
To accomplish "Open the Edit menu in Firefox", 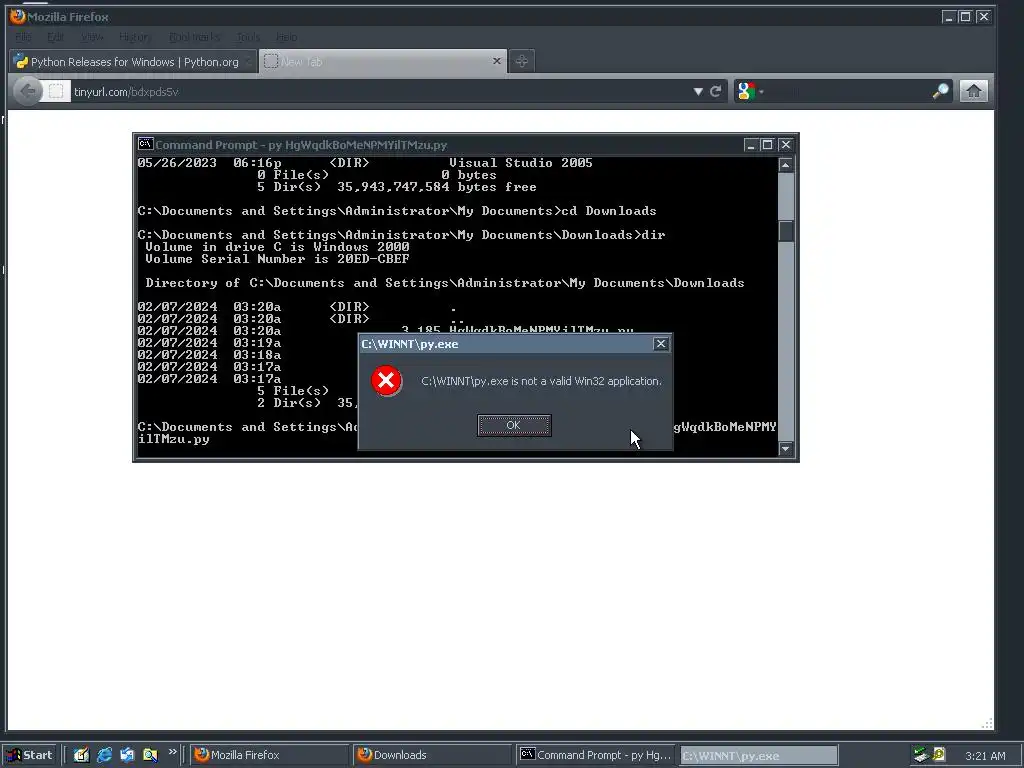I will pyautogui.click(x=56, y=37).
